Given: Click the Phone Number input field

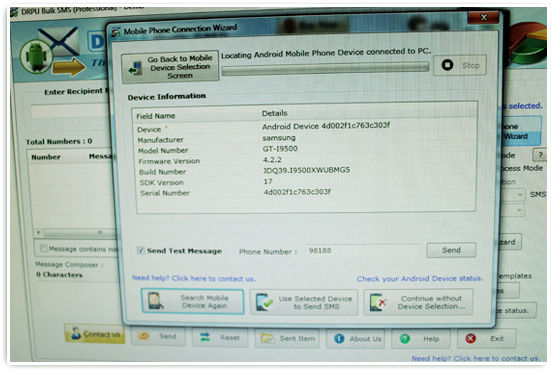Looking at the screenshot, I should 363,251.
